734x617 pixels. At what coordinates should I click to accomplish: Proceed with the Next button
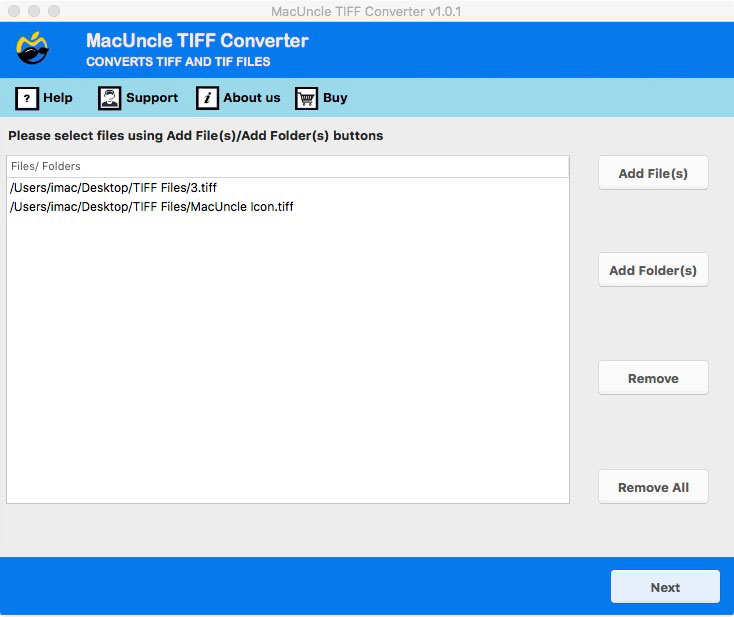[665, 587]
